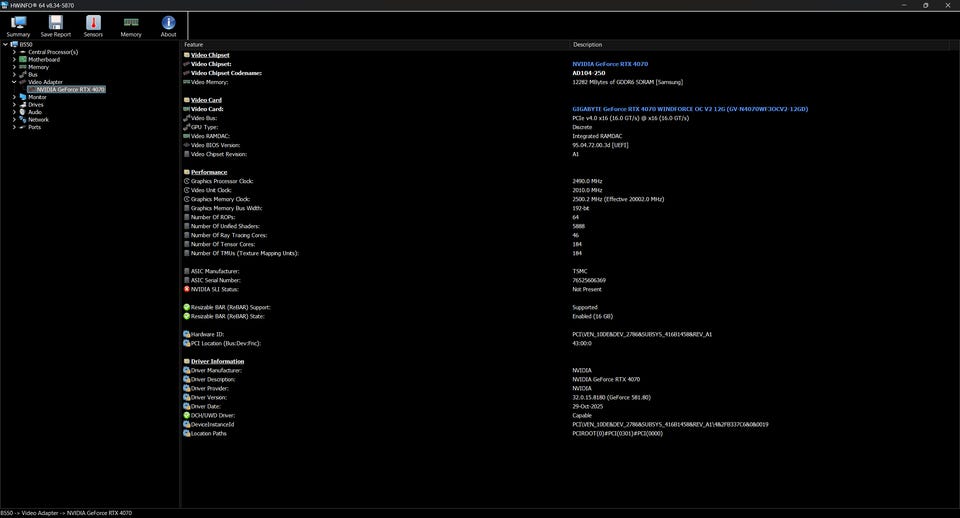
Task: Click the GIGABYTE GeForce RTX 4070 card link
Action: [x=689, y=109]
